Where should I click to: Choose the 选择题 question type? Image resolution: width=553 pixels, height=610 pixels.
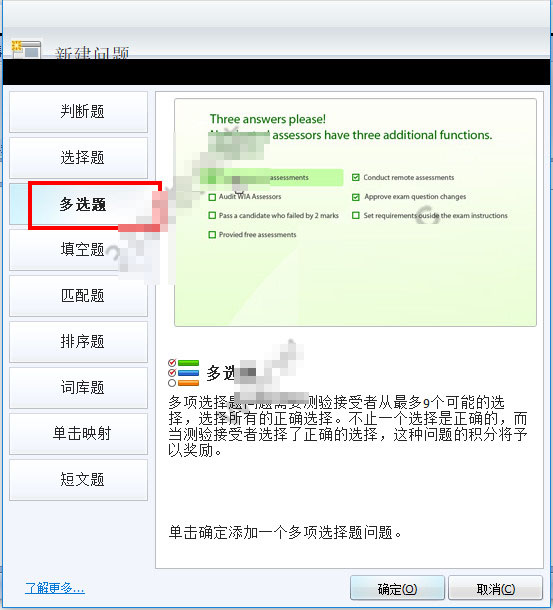[x=78, y=158]
